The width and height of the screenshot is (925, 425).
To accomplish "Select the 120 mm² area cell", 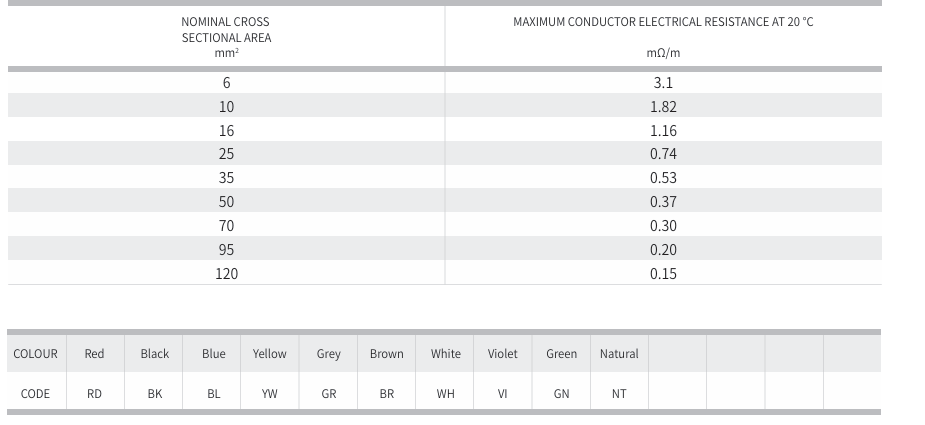I will (x=226, y=273).
